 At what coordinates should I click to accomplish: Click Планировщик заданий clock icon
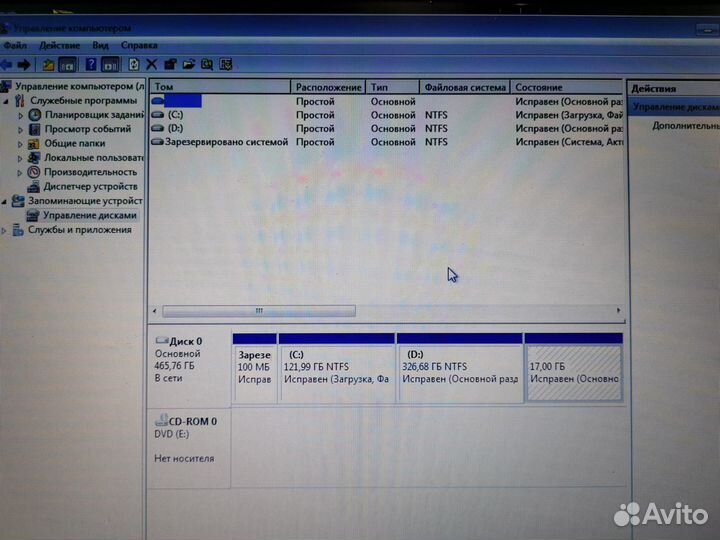[x=34, y=115]
